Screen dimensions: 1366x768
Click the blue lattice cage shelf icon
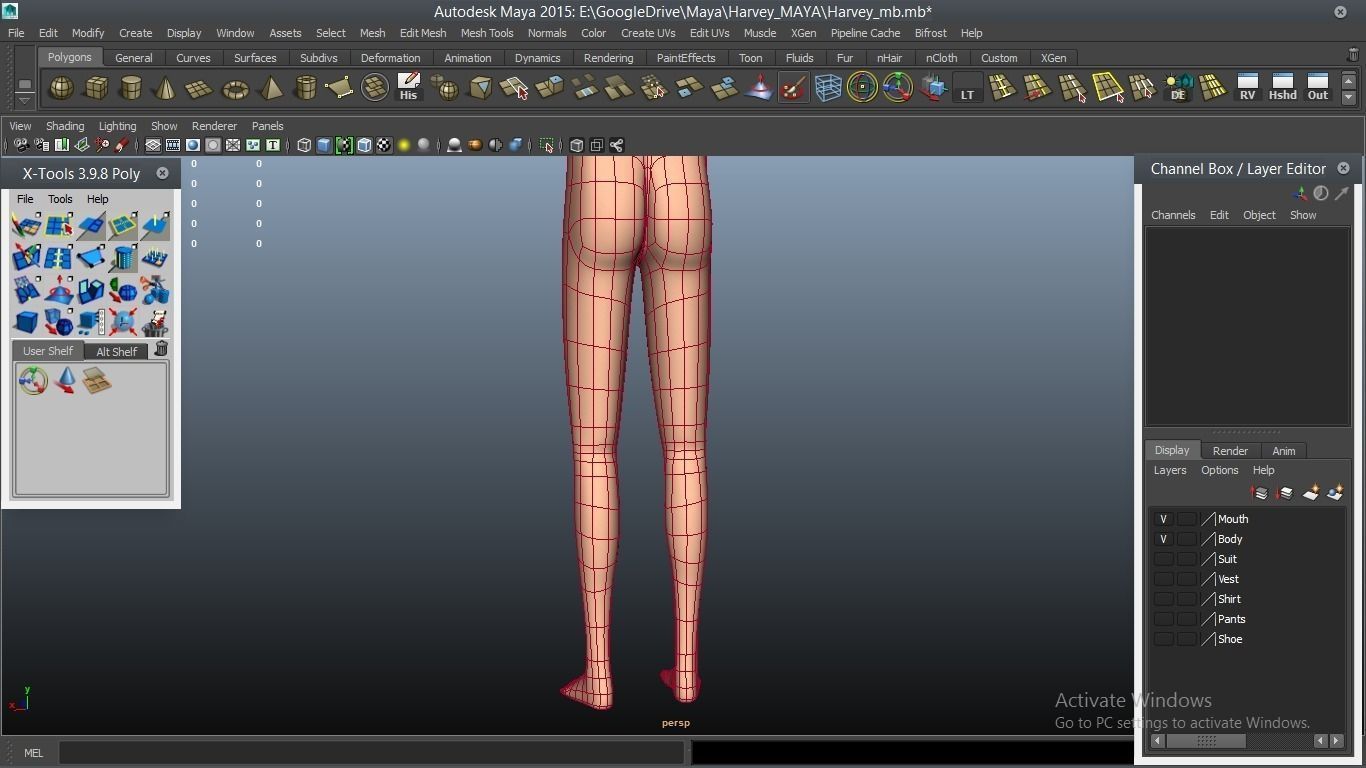(828, 88)
